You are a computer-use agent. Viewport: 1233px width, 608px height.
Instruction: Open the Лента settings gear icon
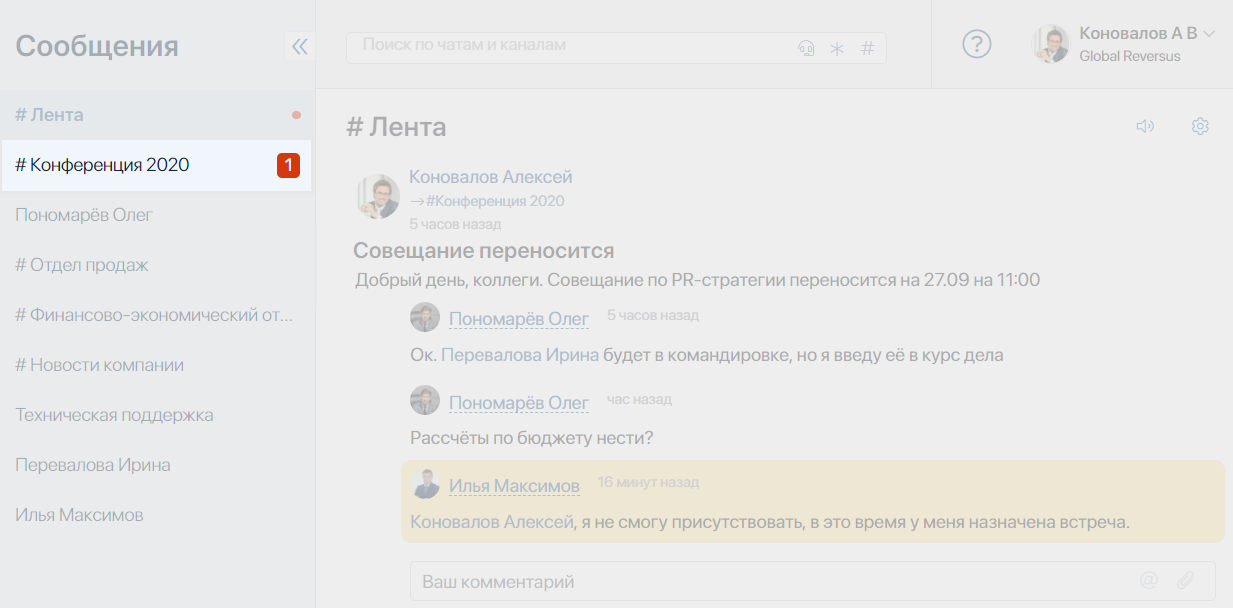click(x=1200, y=126)
